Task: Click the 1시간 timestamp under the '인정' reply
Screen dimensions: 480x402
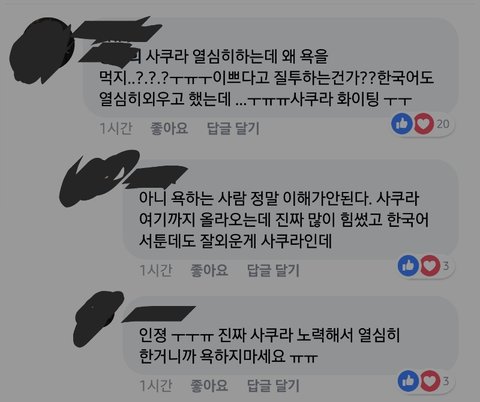Action: click(156, 386)
